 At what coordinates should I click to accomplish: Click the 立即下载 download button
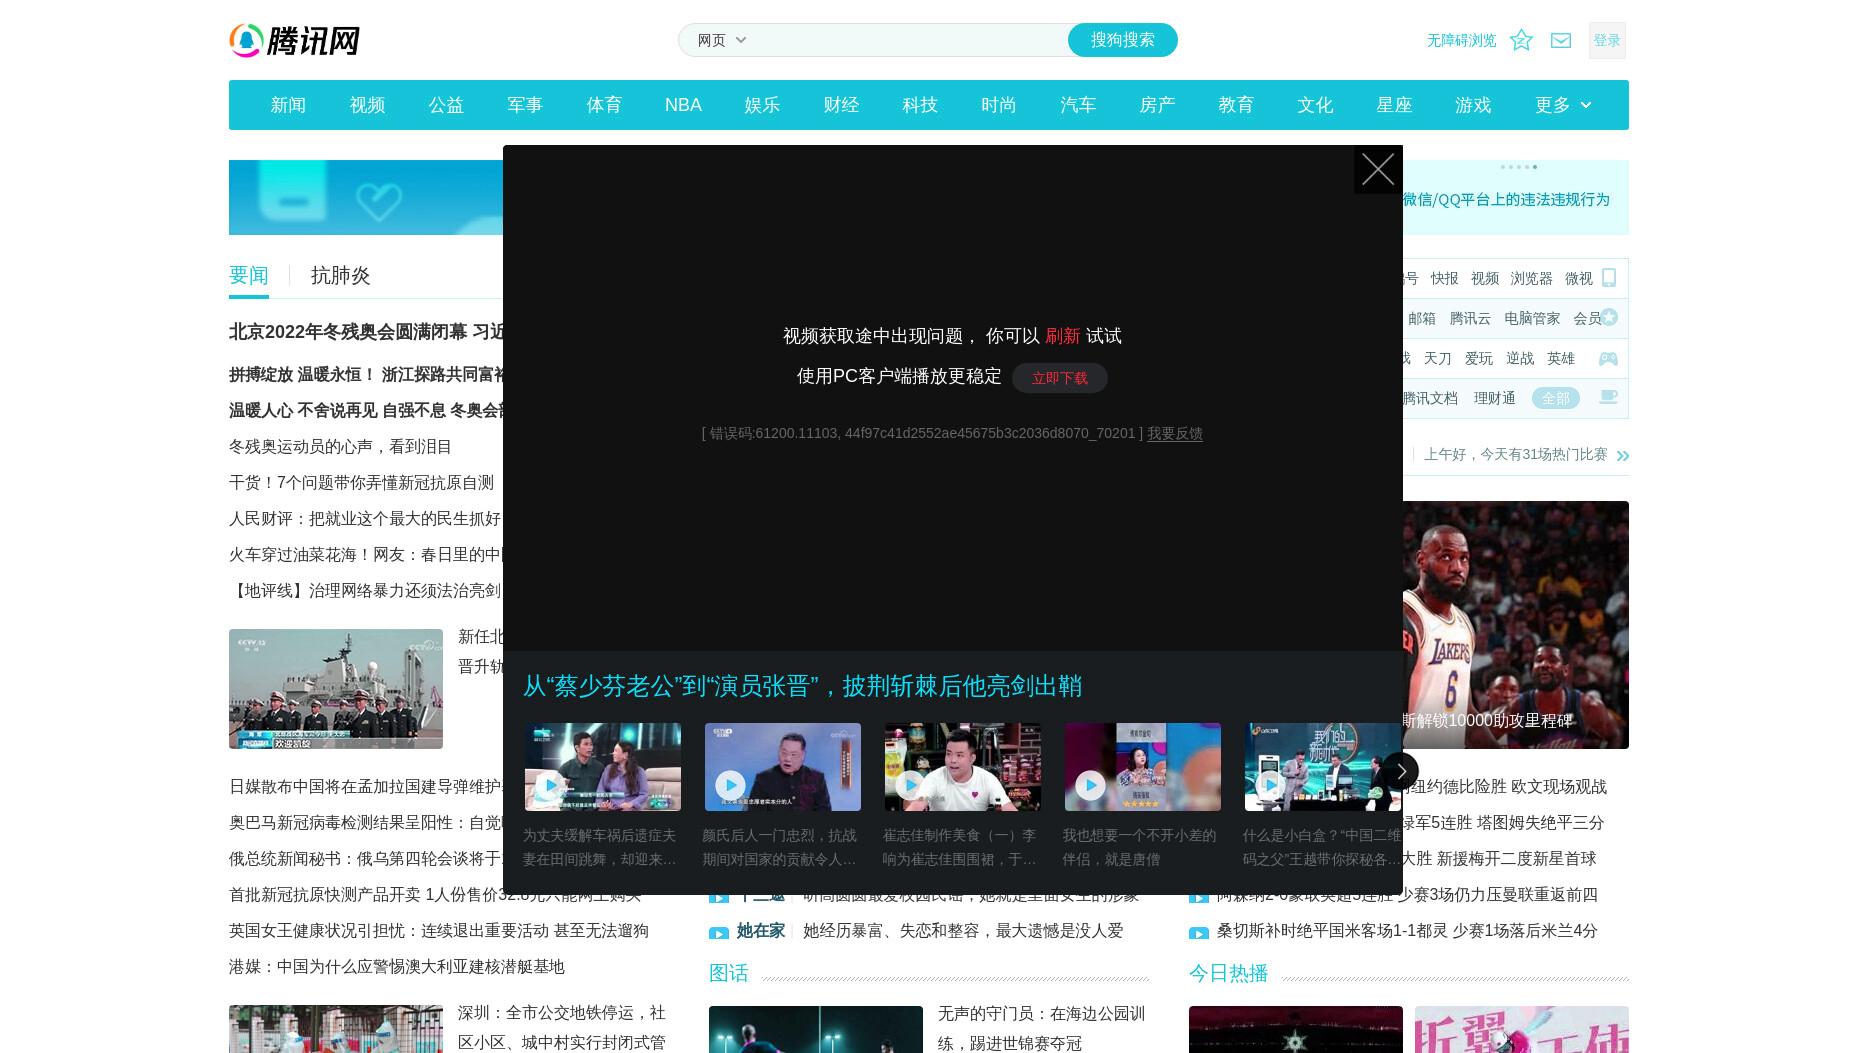[x=1060, y=378]
